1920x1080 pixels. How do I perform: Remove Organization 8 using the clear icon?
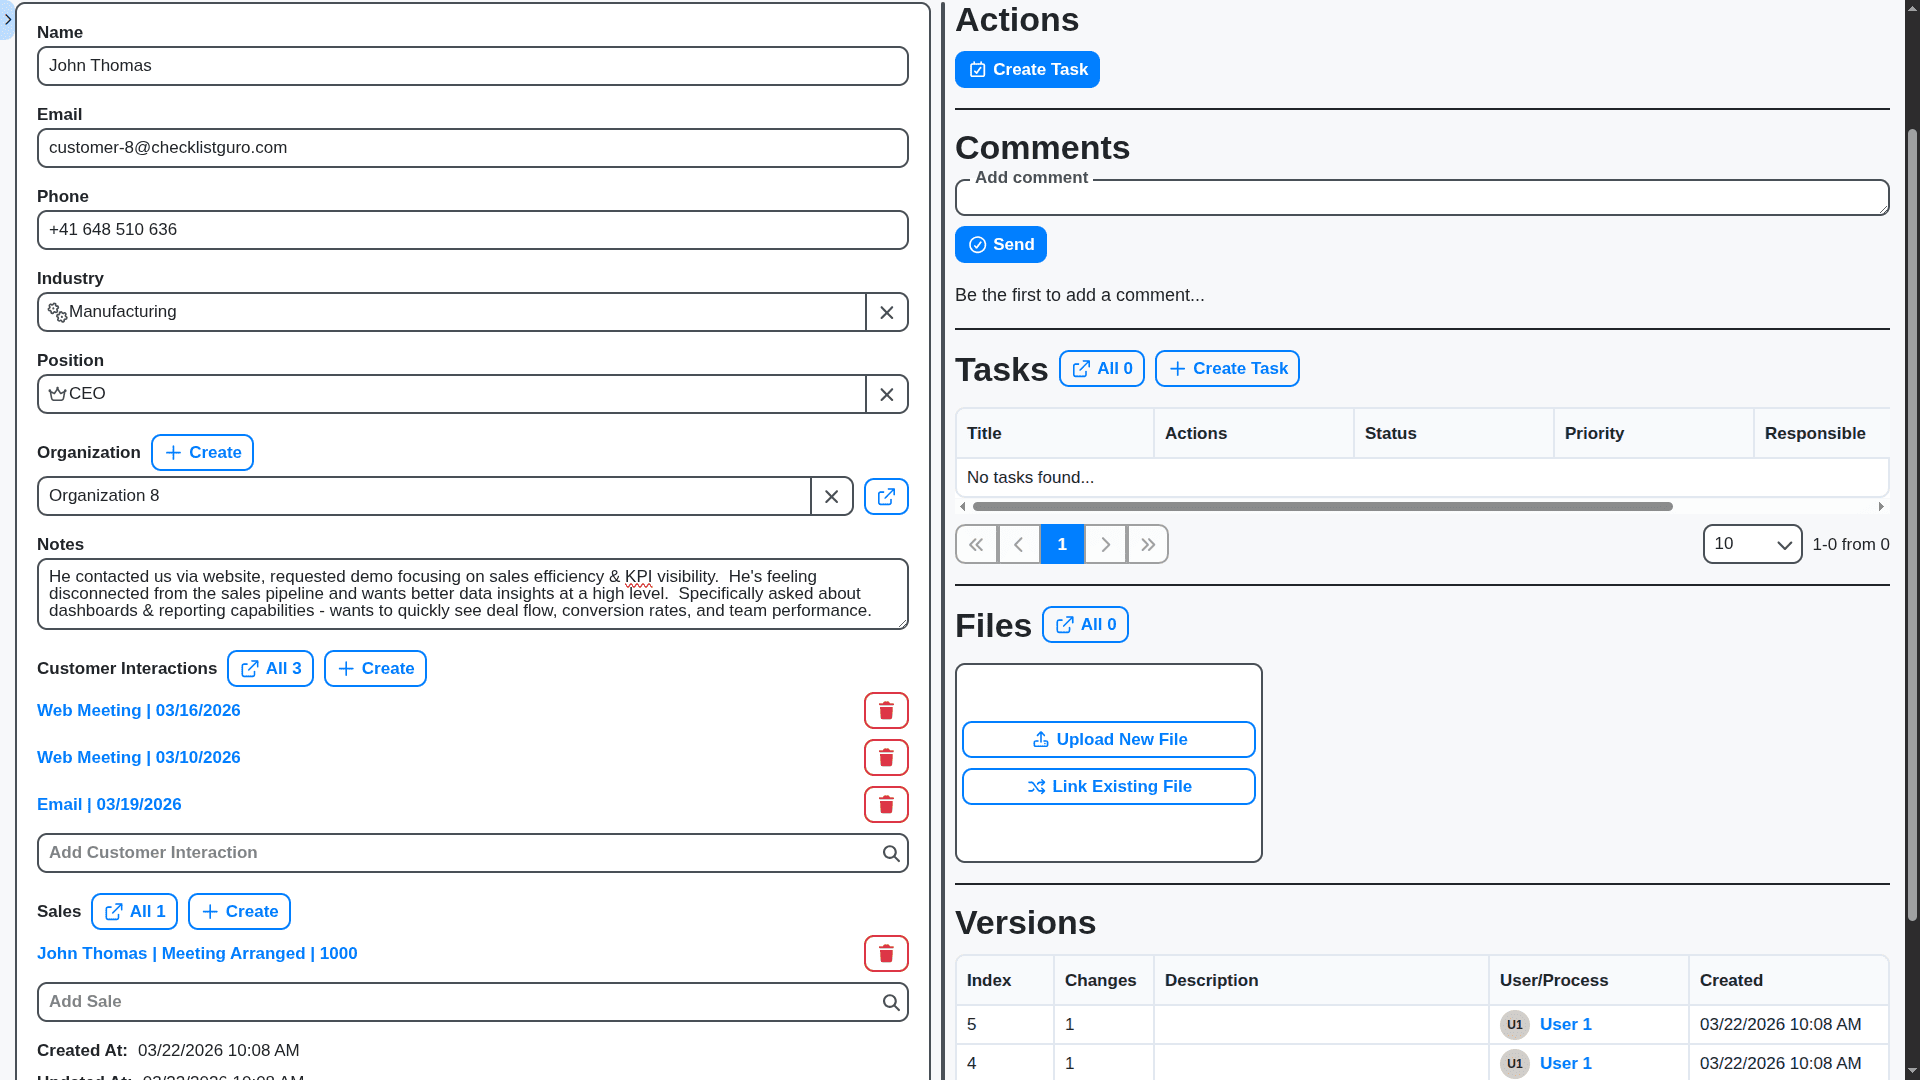click(831, 496)
